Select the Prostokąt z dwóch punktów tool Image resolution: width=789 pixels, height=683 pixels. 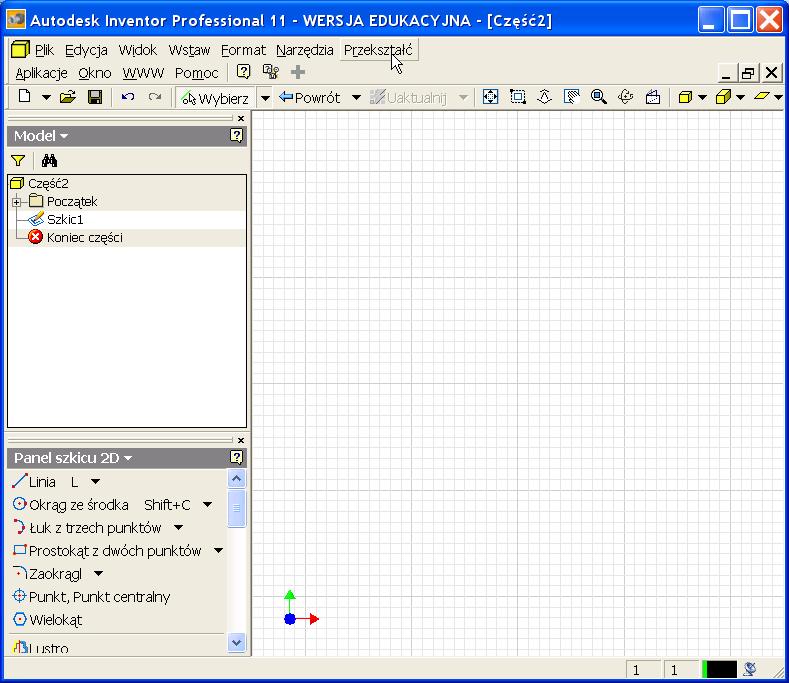click(107, 551)
